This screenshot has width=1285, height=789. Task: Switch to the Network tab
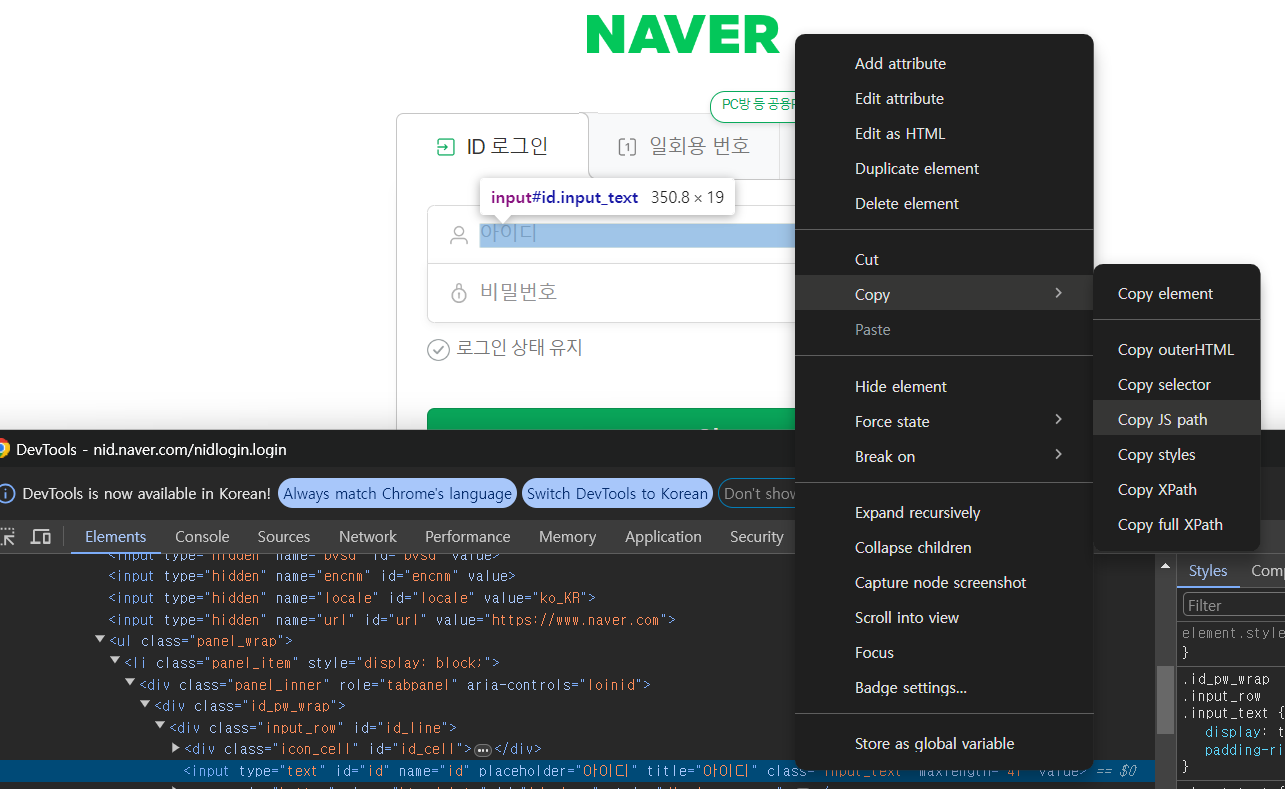[368, 537]
